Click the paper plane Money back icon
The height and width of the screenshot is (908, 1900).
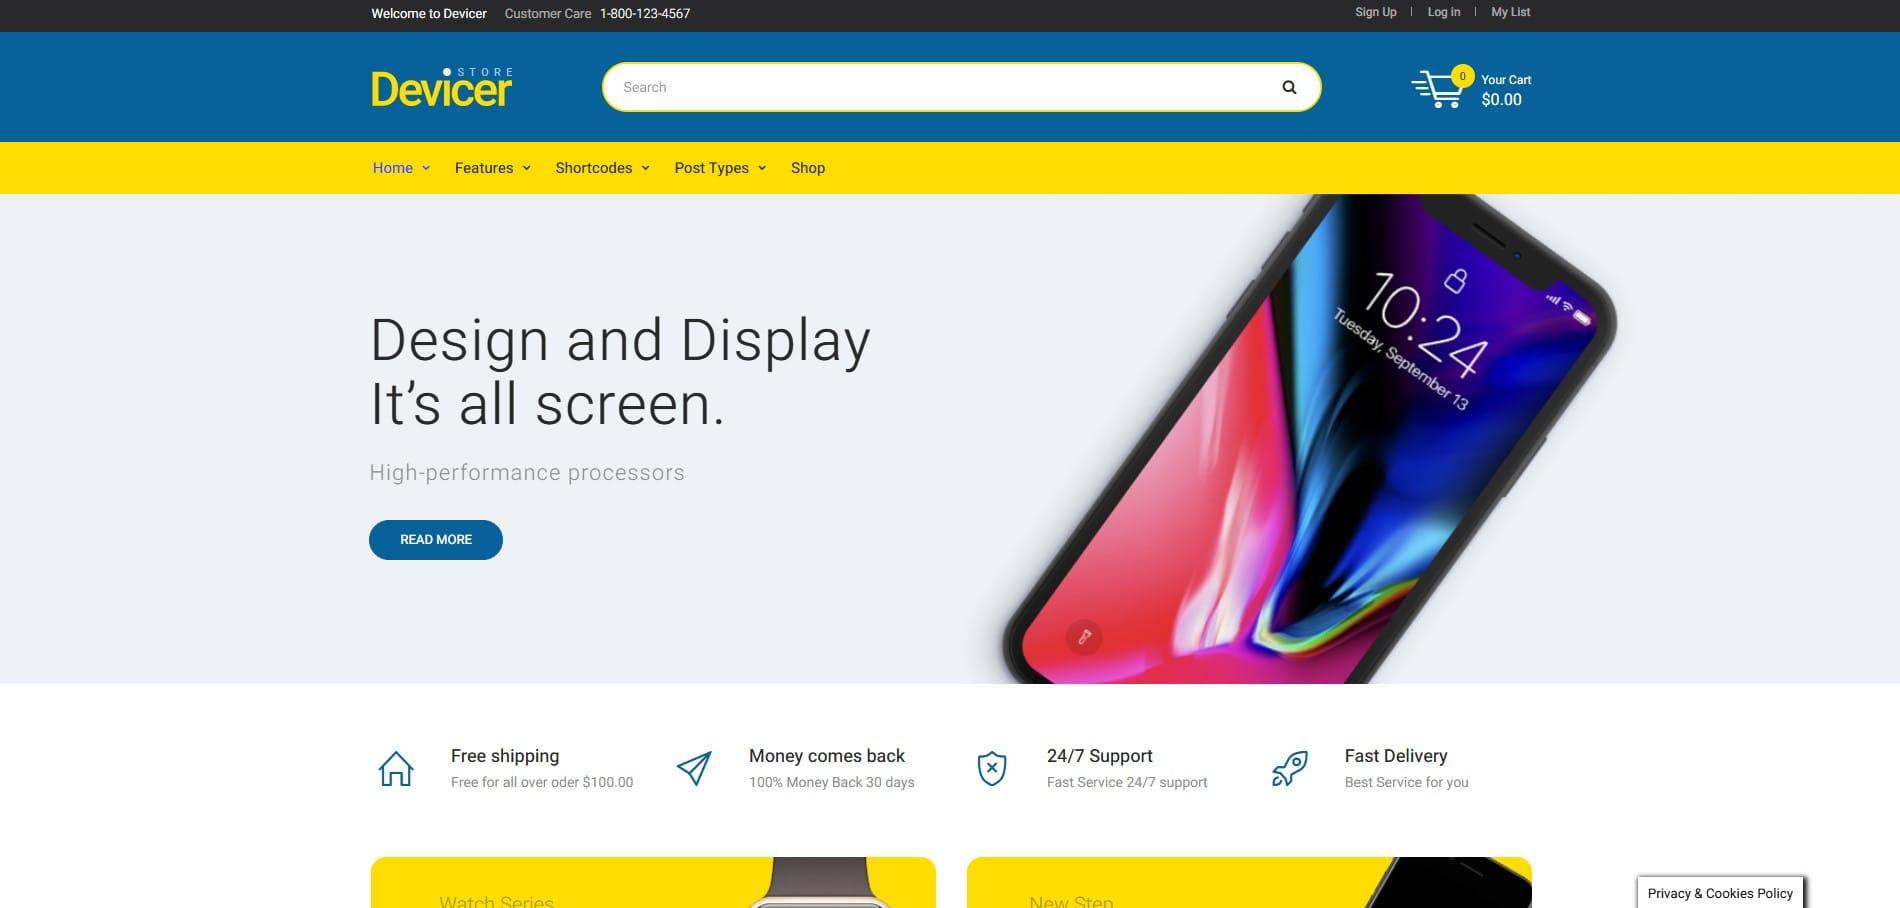click(x=694, y=768)
